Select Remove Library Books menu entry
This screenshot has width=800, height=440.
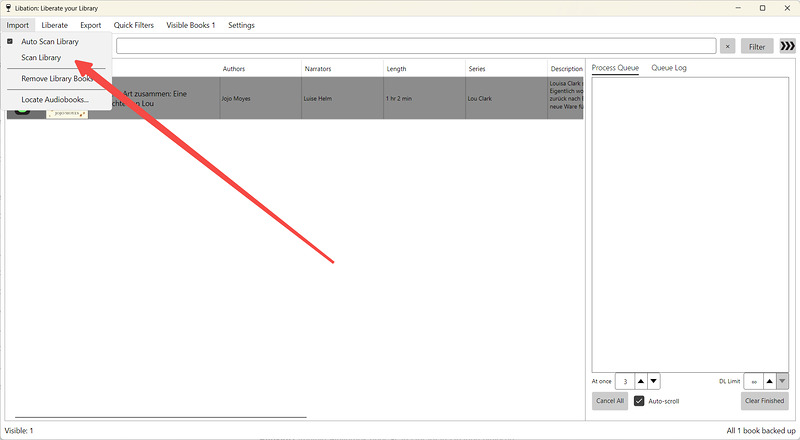pos(57,79)
